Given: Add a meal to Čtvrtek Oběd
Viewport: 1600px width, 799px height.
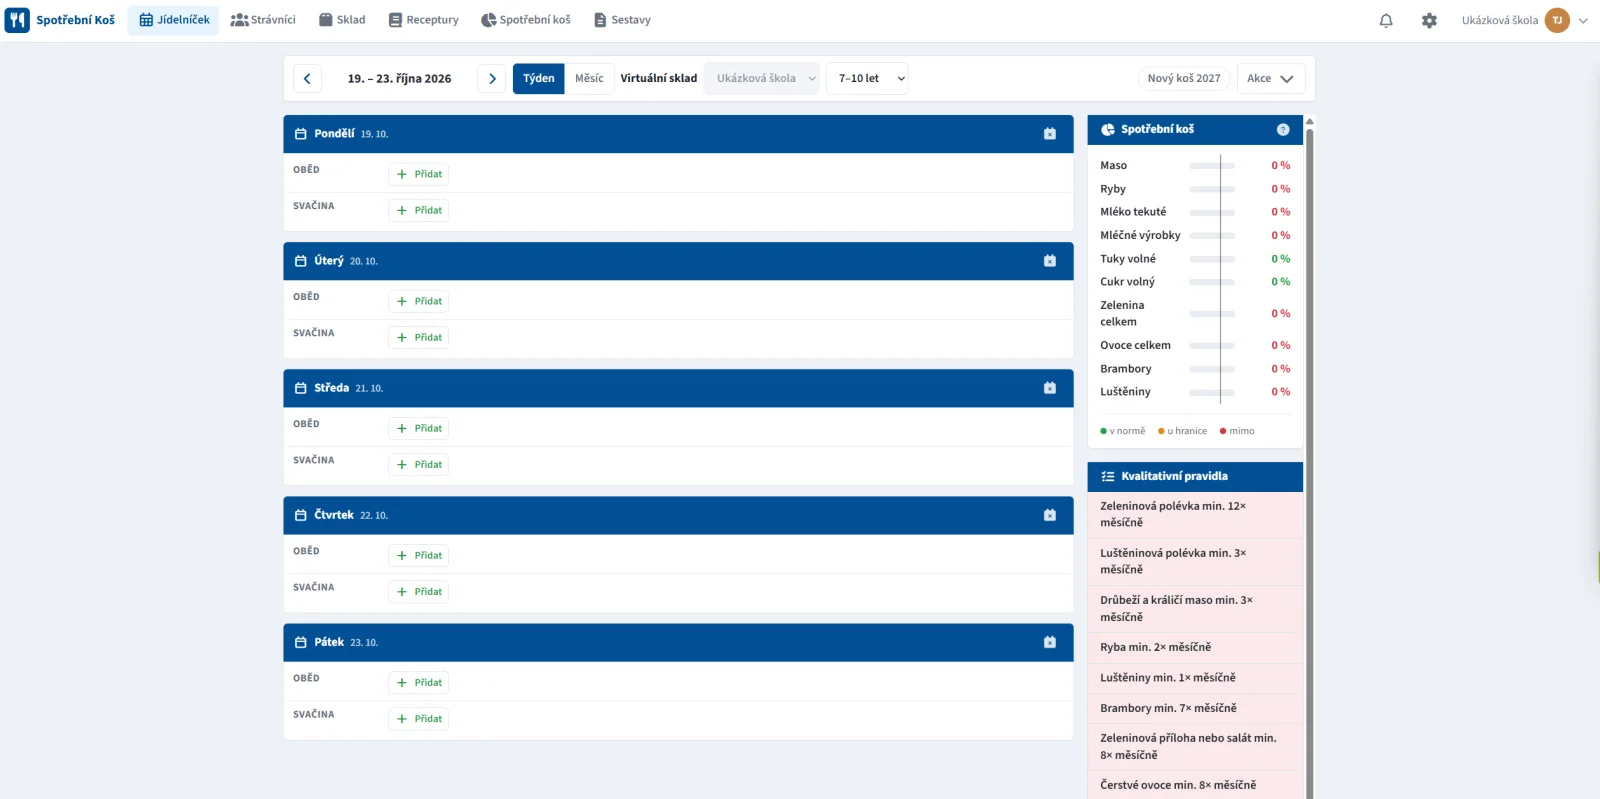Looking at the screenshot, I should [x=419, y=555].
